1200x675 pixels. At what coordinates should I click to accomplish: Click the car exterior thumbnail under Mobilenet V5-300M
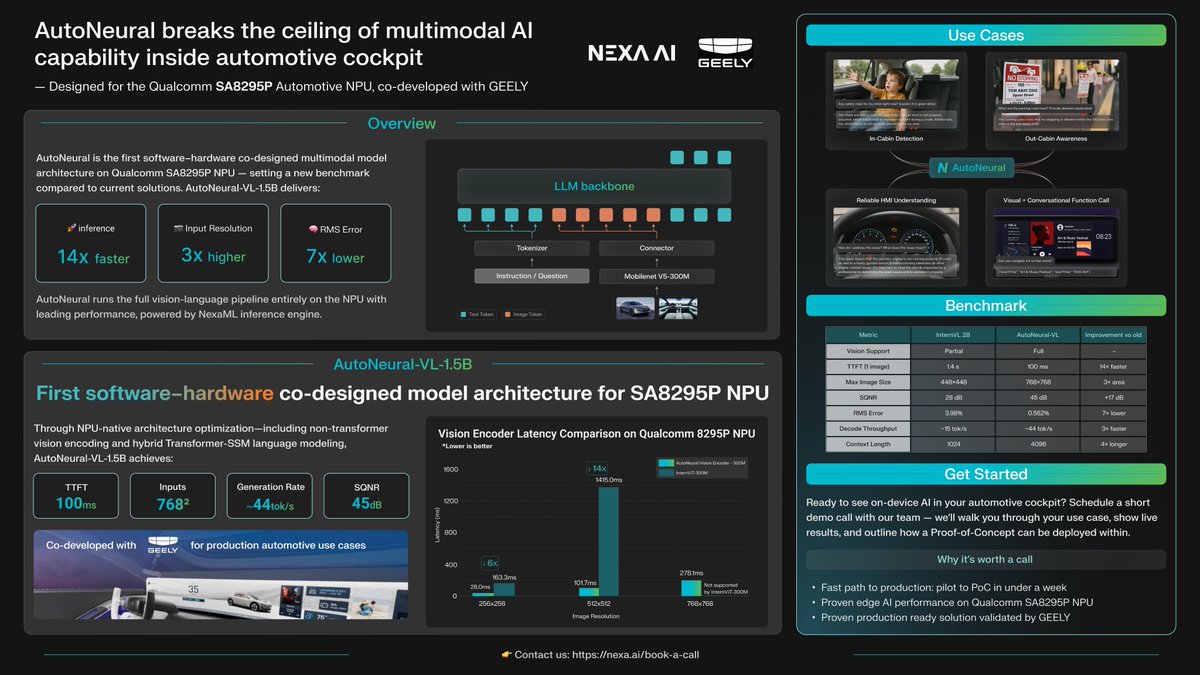click(636, 307)
